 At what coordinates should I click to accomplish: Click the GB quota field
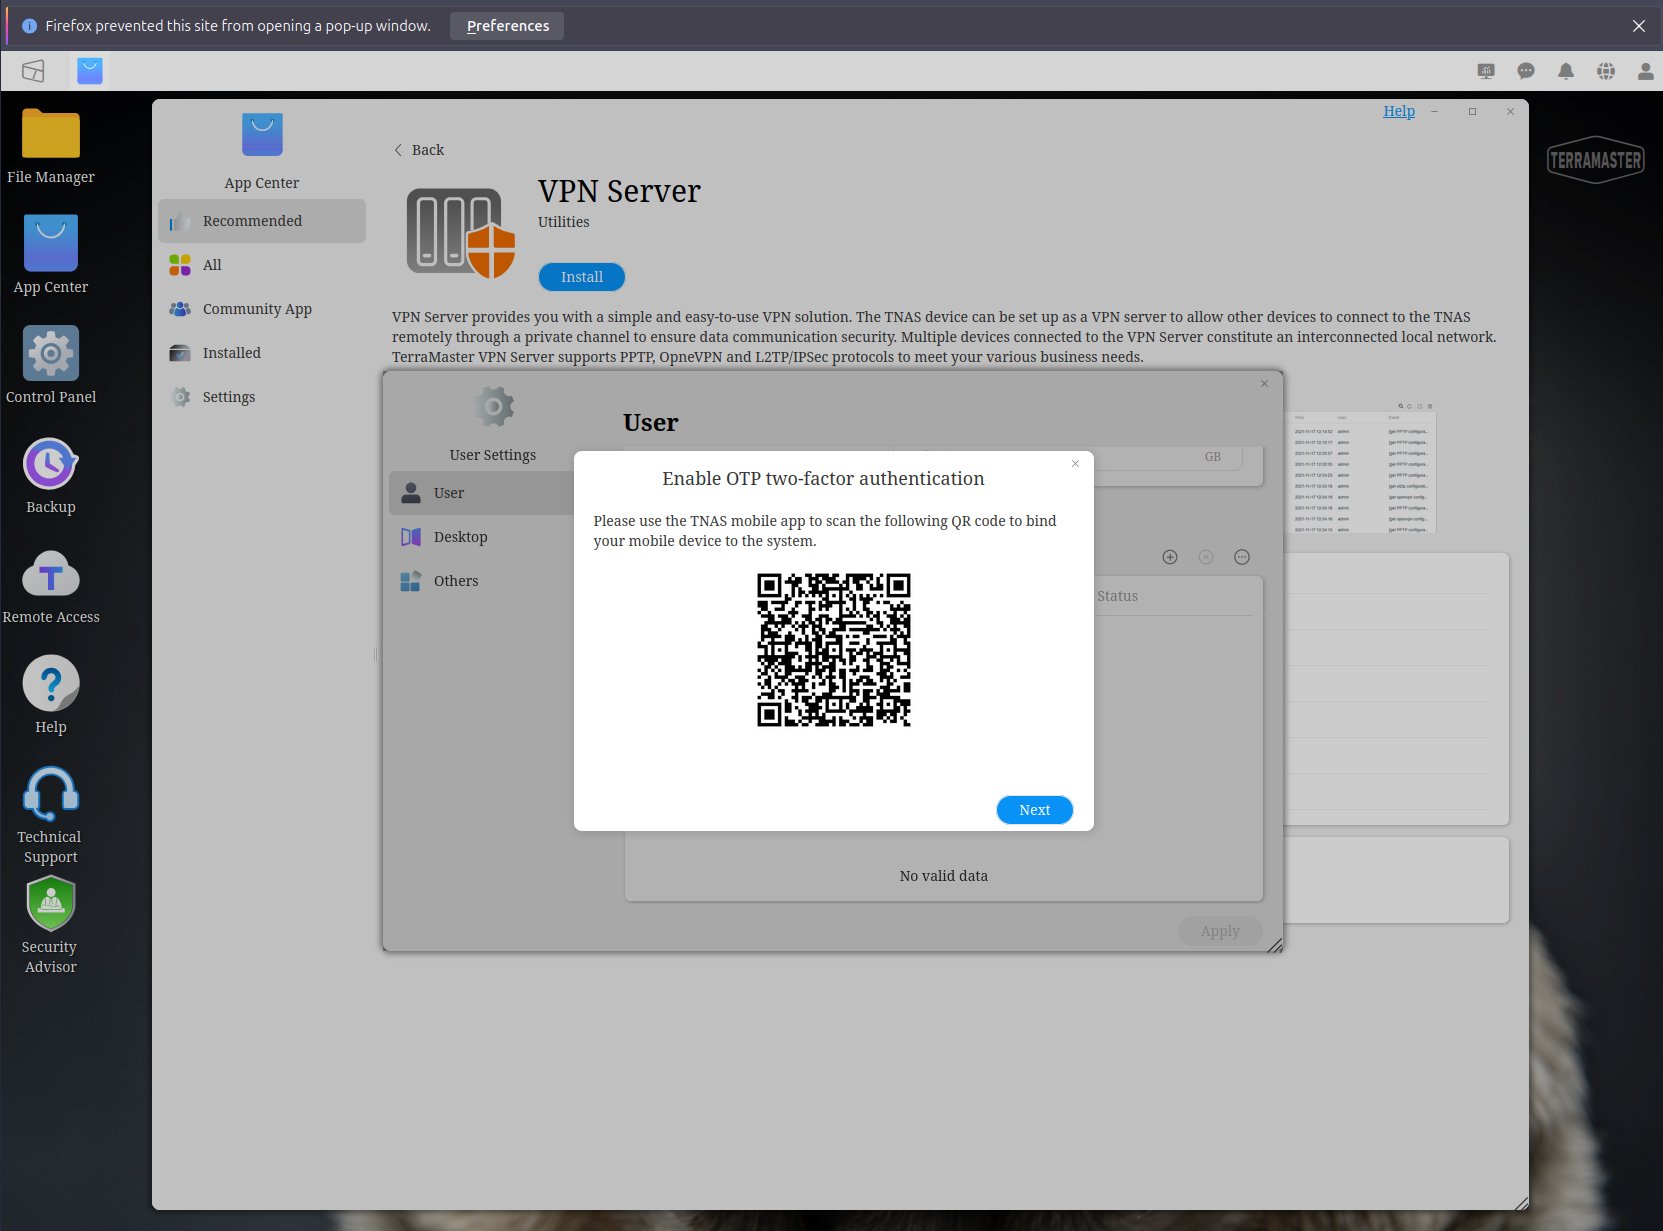(1170, 457)
